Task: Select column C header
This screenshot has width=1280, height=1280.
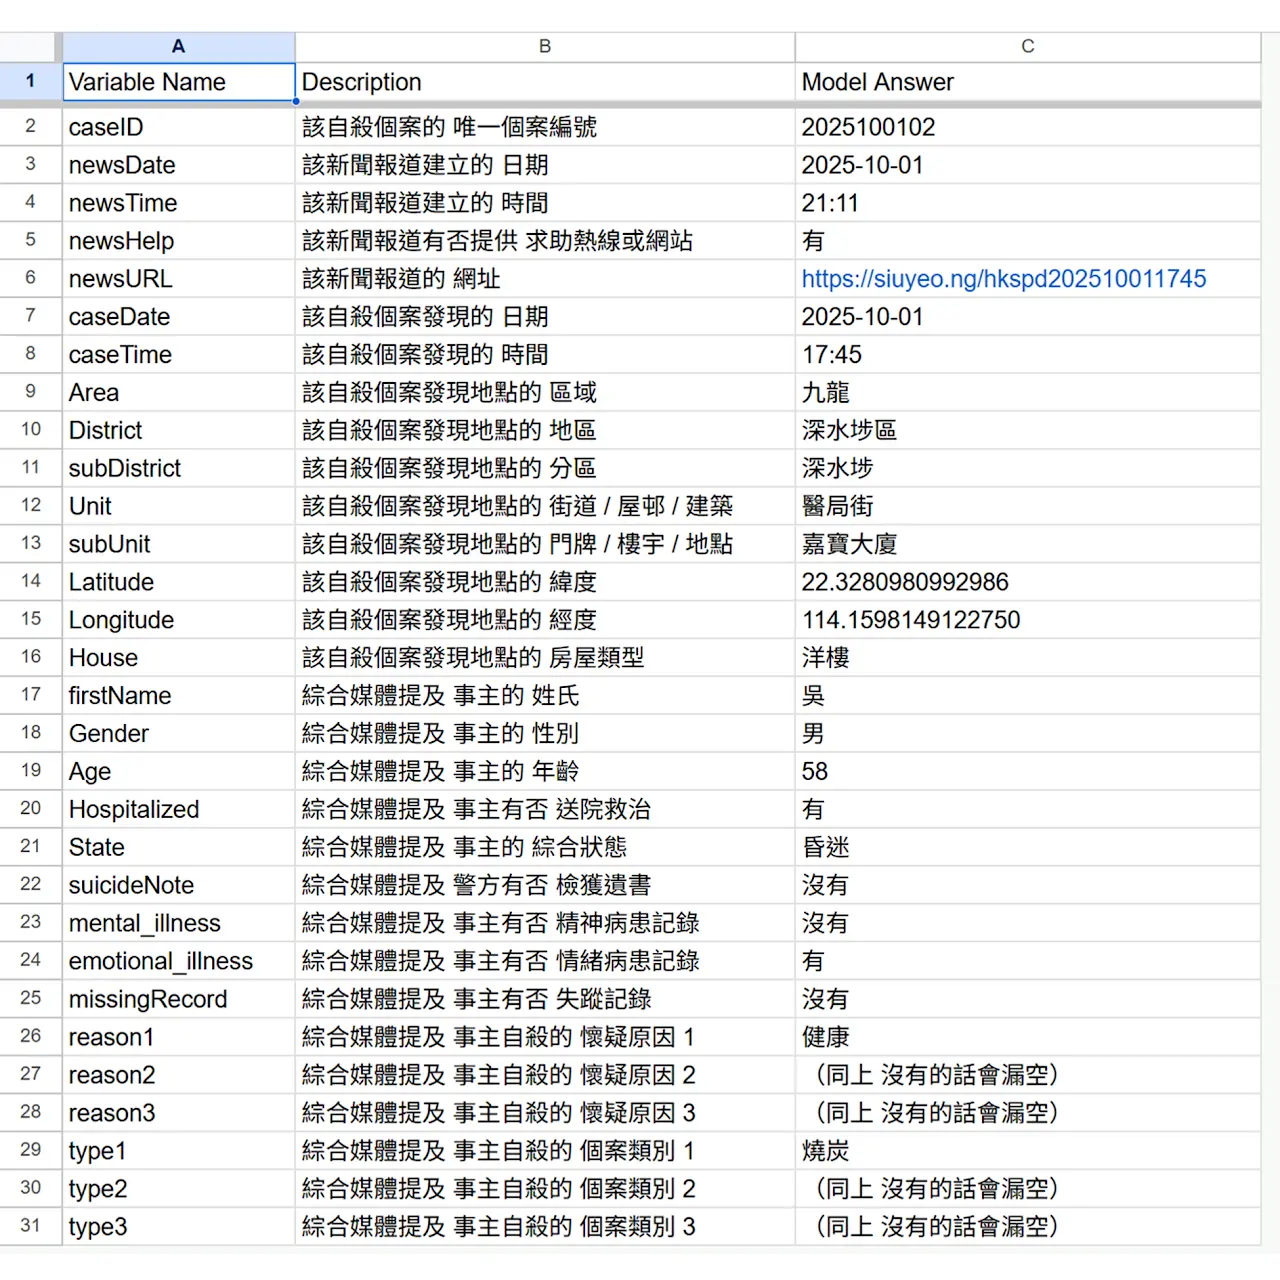Action: tap(1027, 46)
